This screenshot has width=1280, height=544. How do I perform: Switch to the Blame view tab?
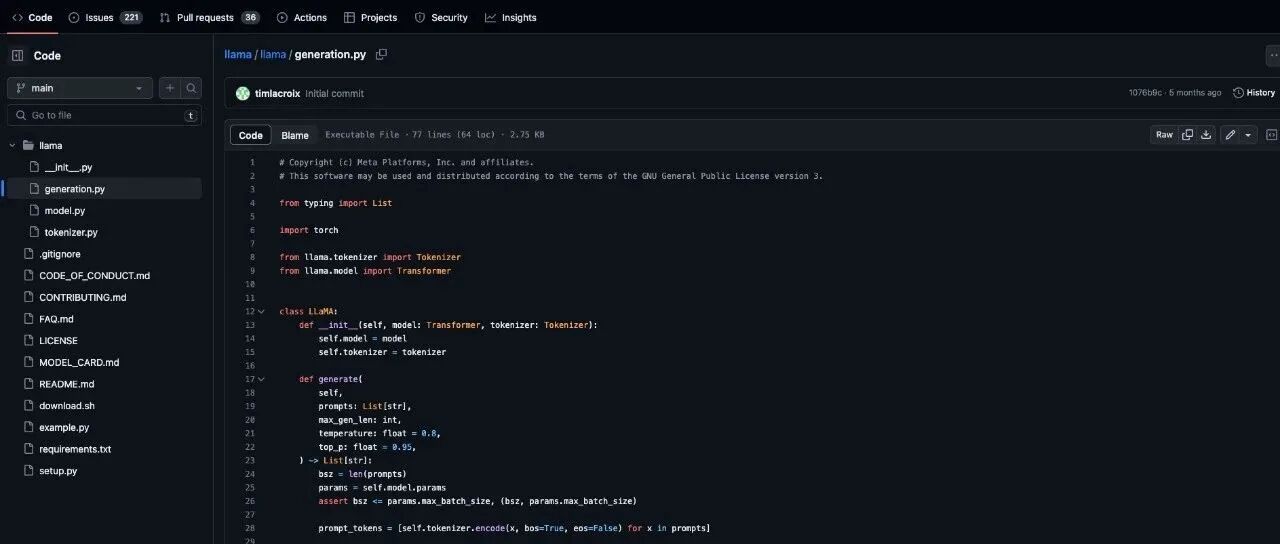(x=295, y=135)
